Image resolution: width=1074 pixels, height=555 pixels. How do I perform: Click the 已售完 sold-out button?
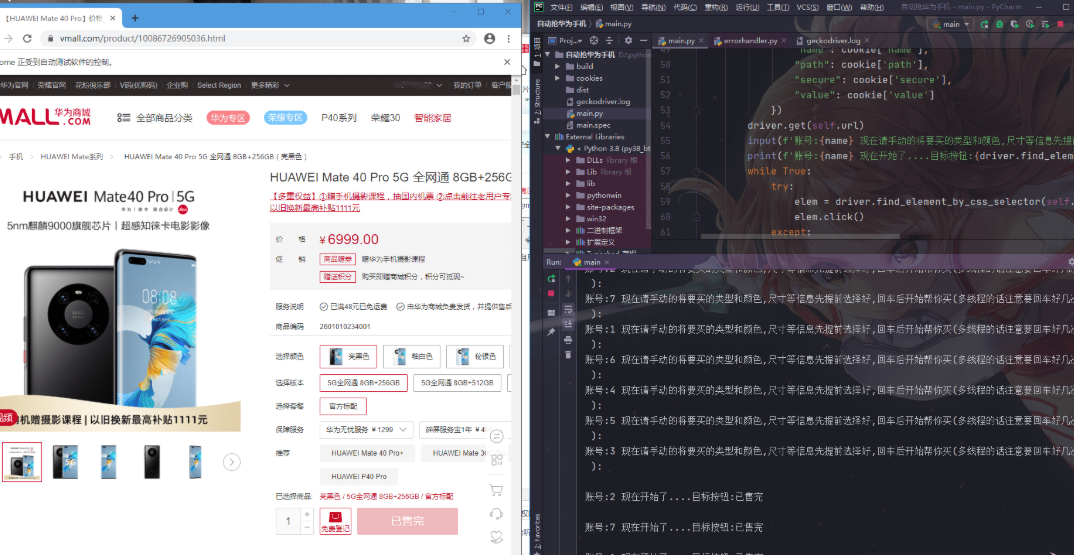click(407, 521)
